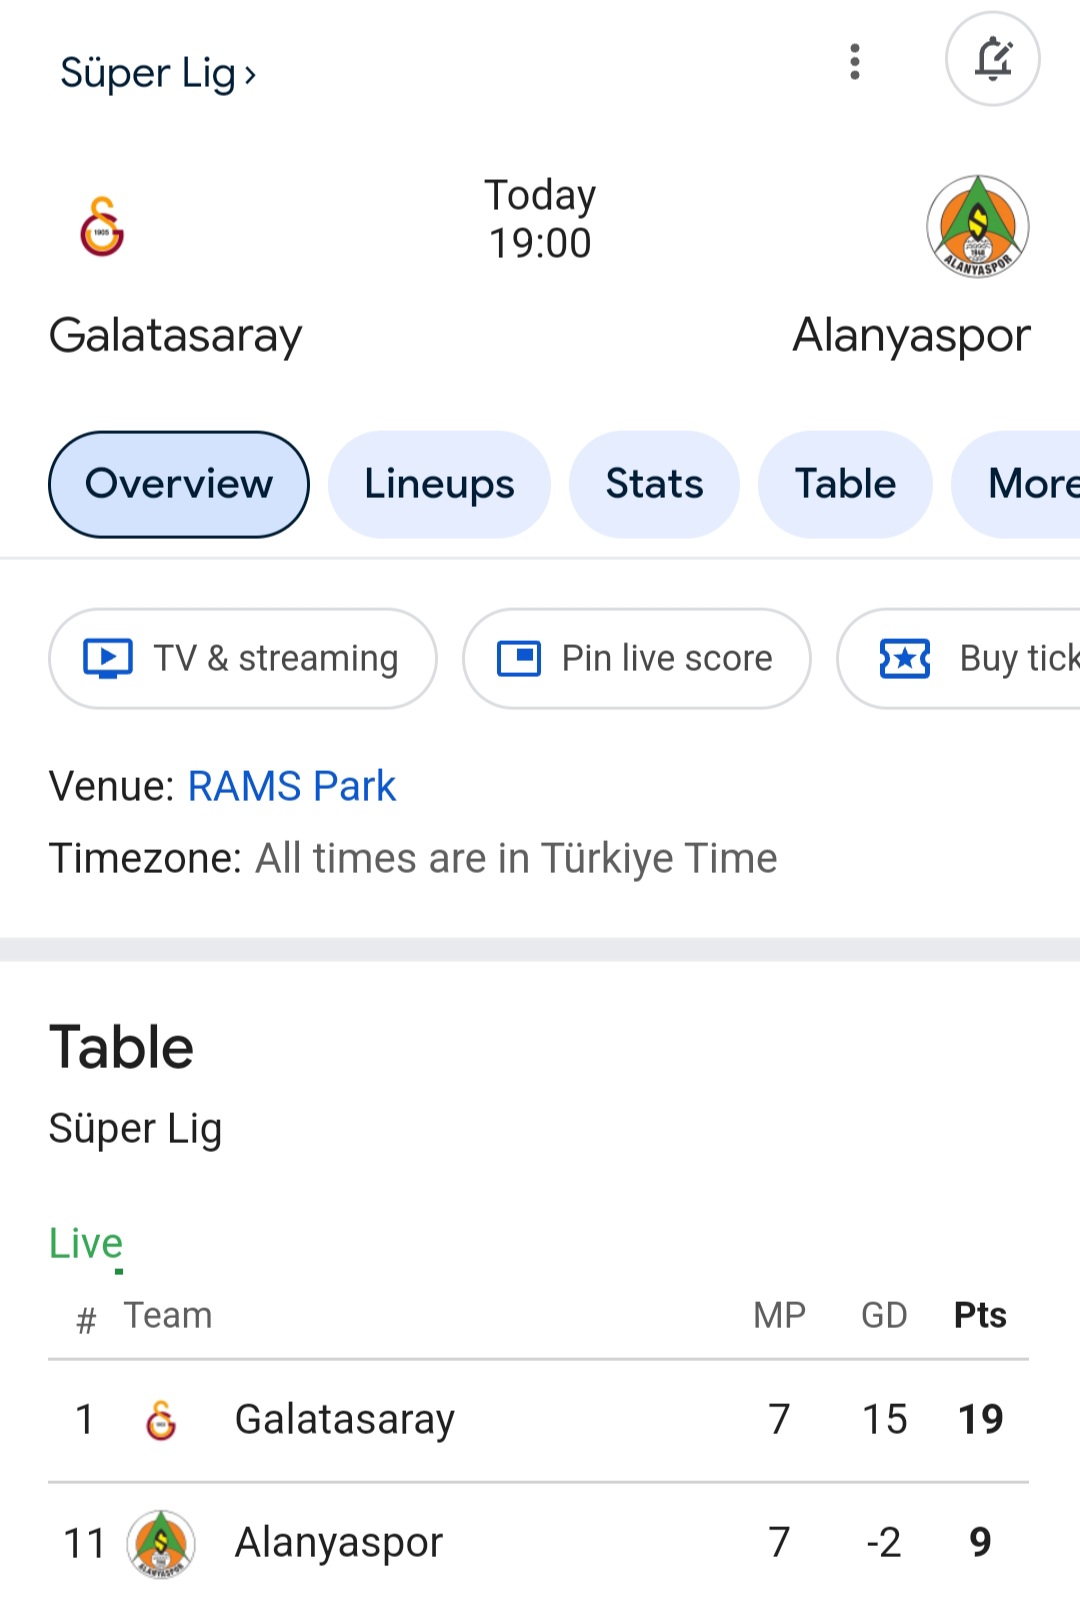Switch to the Lineups tab
The width and height of the screenshot is (1080, 1604).
(x=439, y=484)
